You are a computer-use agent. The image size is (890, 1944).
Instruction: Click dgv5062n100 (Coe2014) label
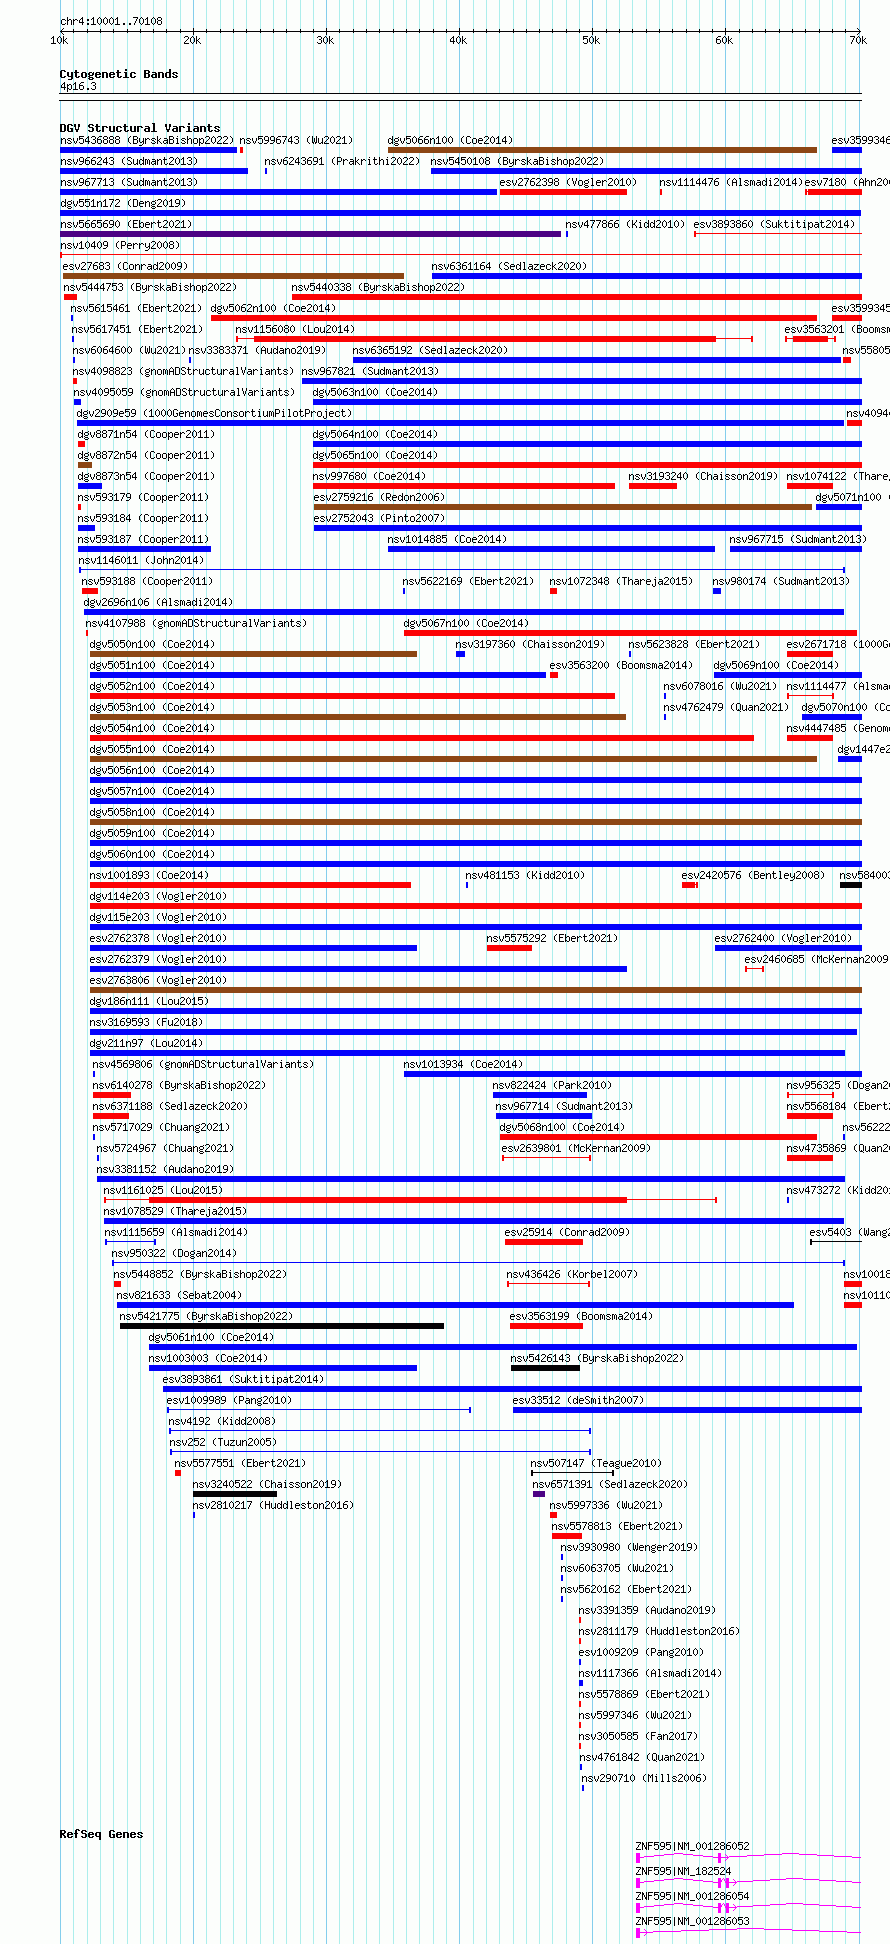pos(273,308)
